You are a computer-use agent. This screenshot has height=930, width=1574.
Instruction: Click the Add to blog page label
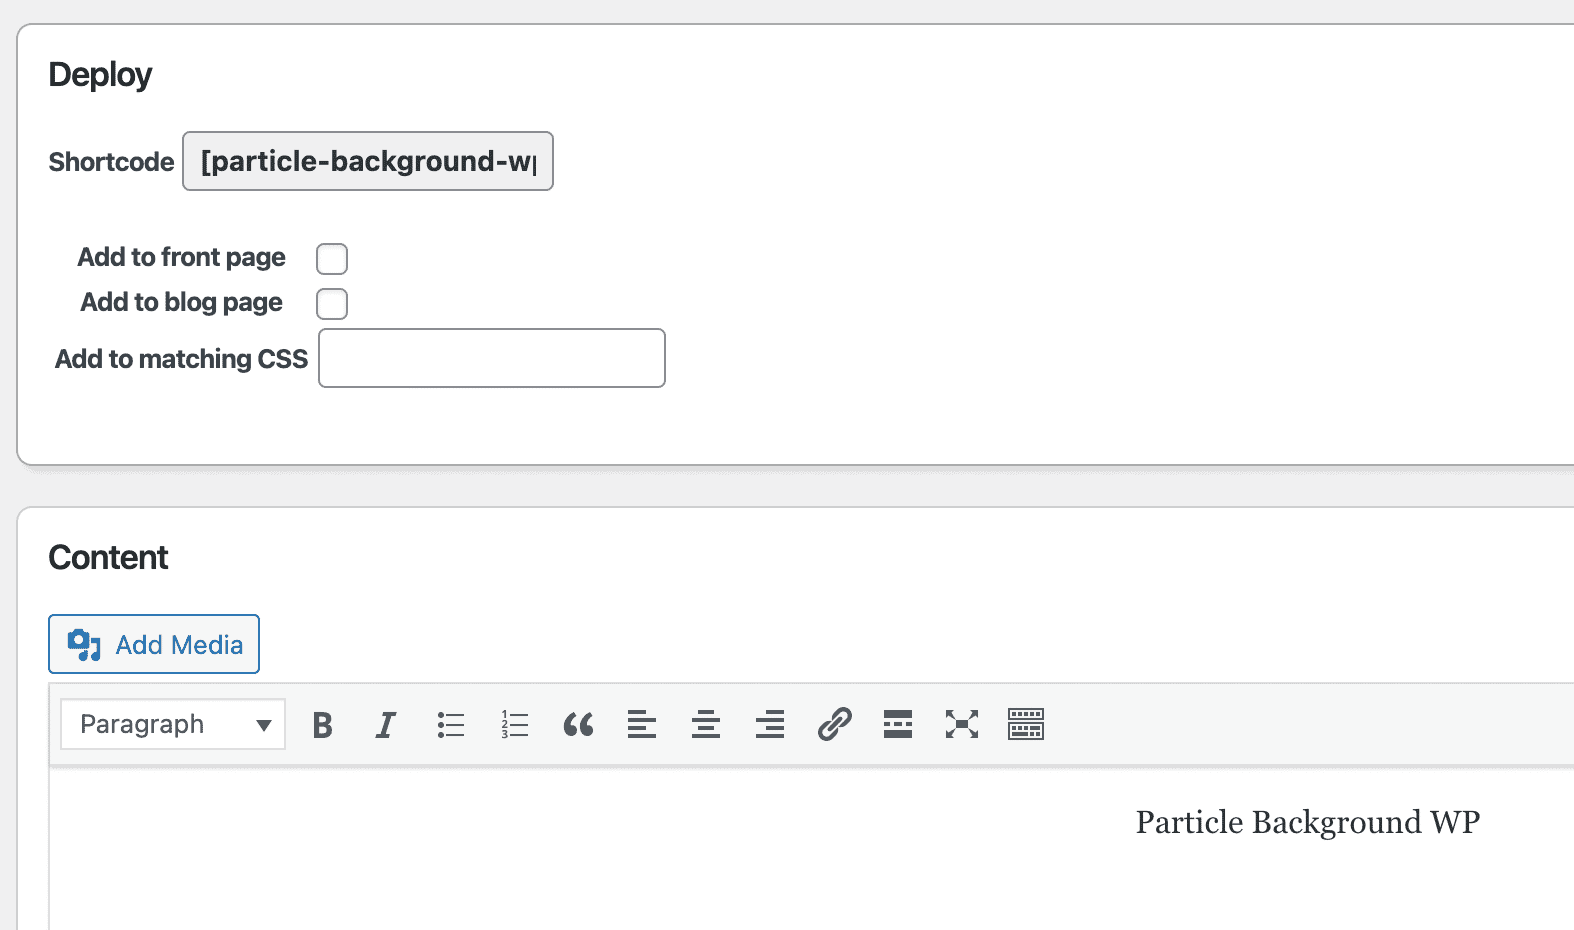(182, 302)
